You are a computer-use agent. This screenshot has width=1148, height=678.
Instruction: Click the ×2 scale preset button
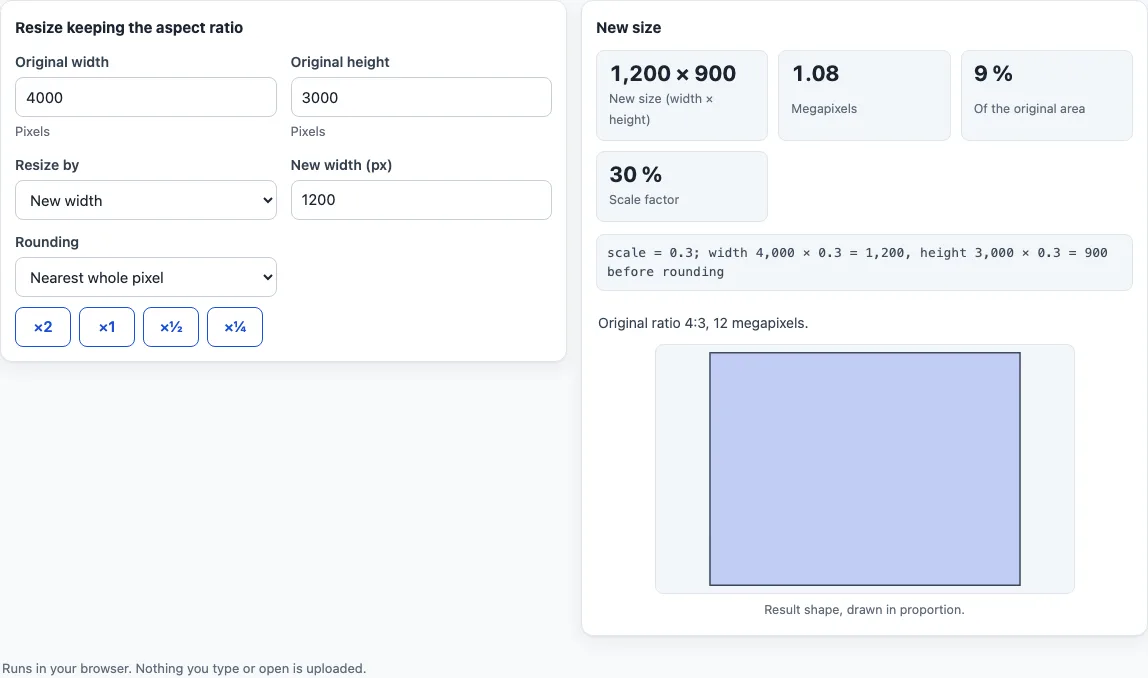[x=43, y=327]
